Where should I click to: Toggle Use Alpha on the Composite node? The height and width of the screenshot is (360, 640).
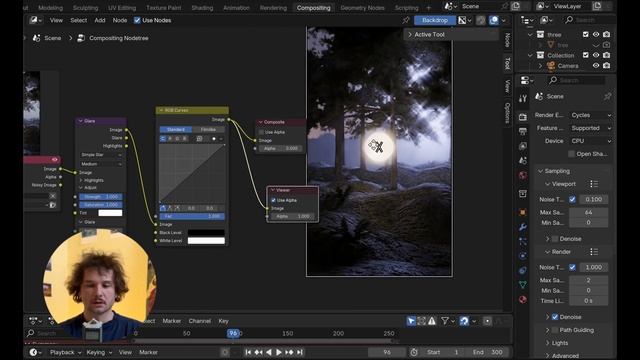point(261,132)
